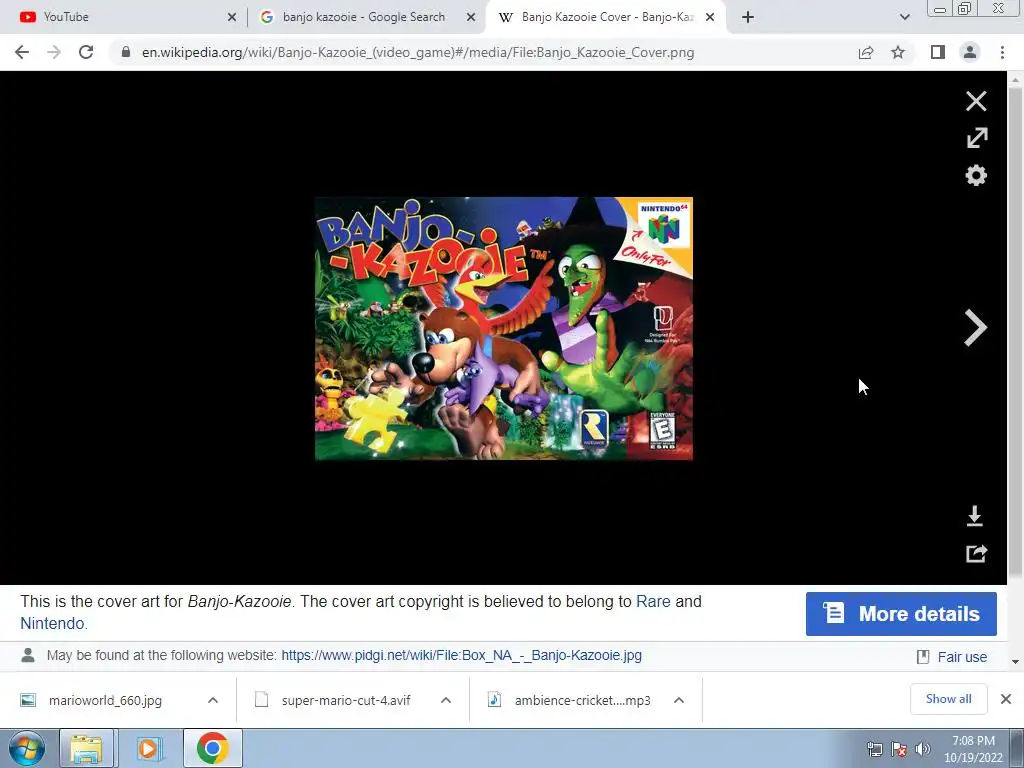Open the pidgi.net source website link

tap(462, 655)
